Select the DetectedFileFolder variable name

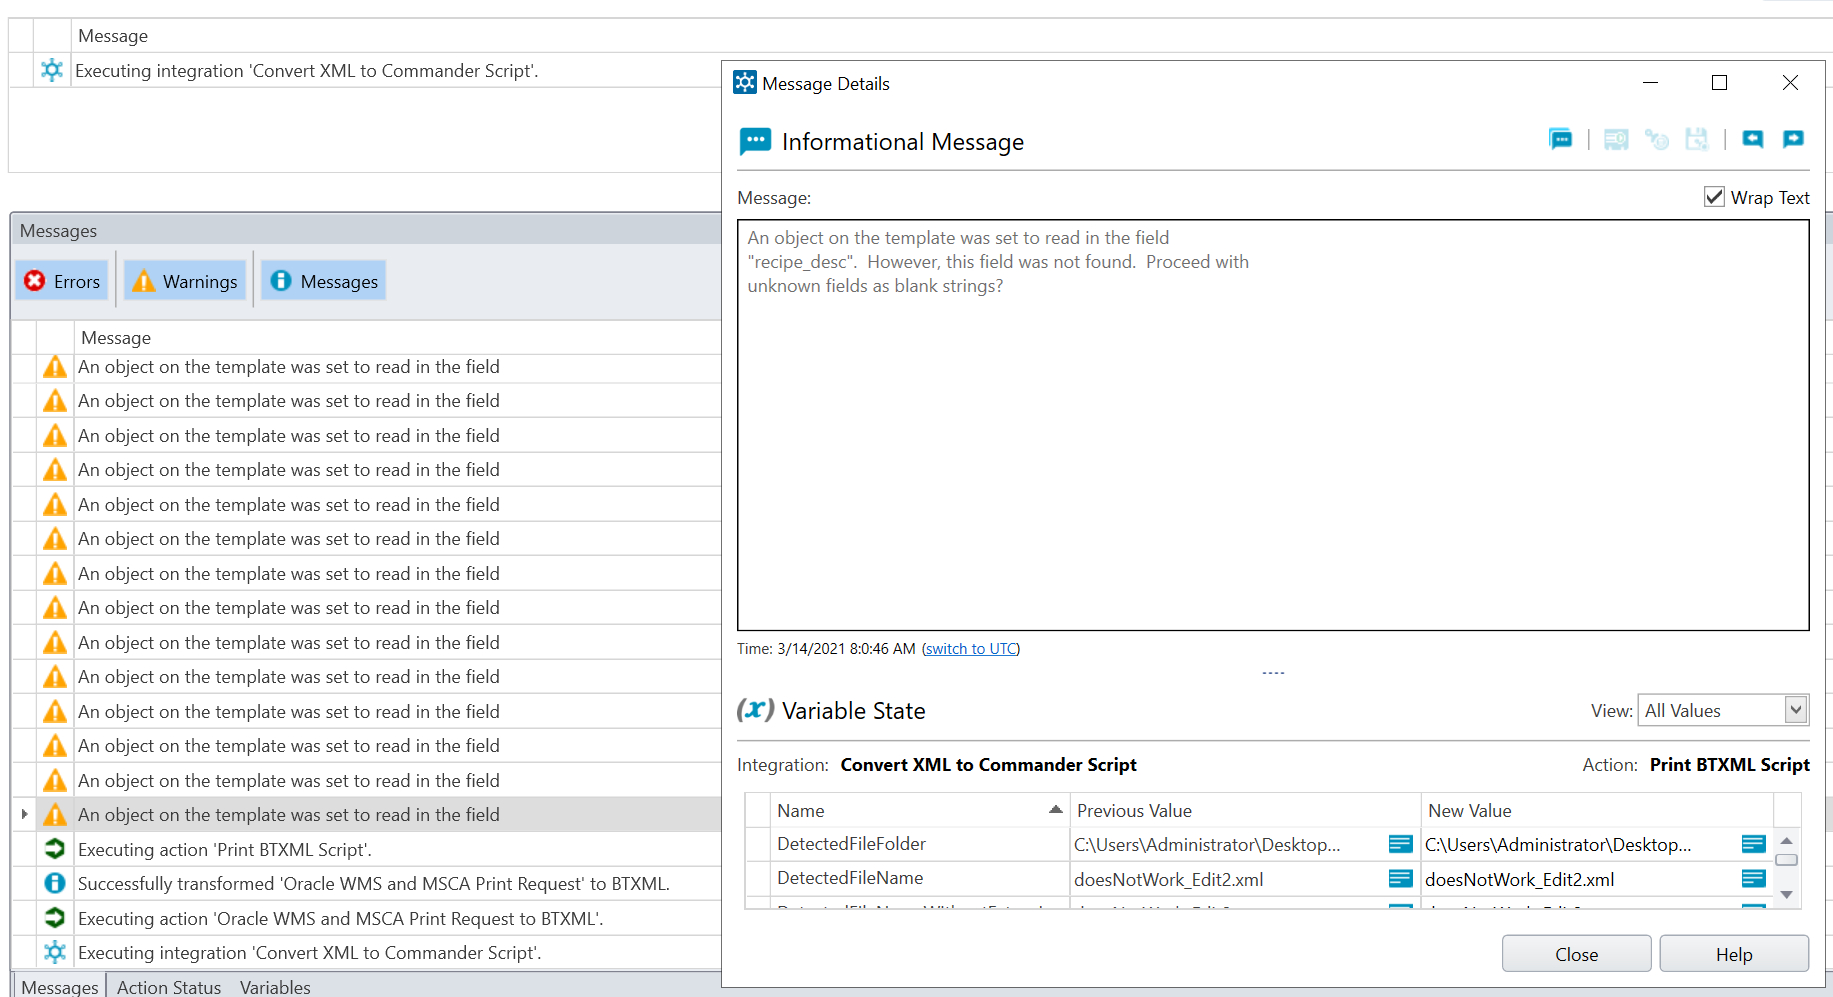pos(851,844)
